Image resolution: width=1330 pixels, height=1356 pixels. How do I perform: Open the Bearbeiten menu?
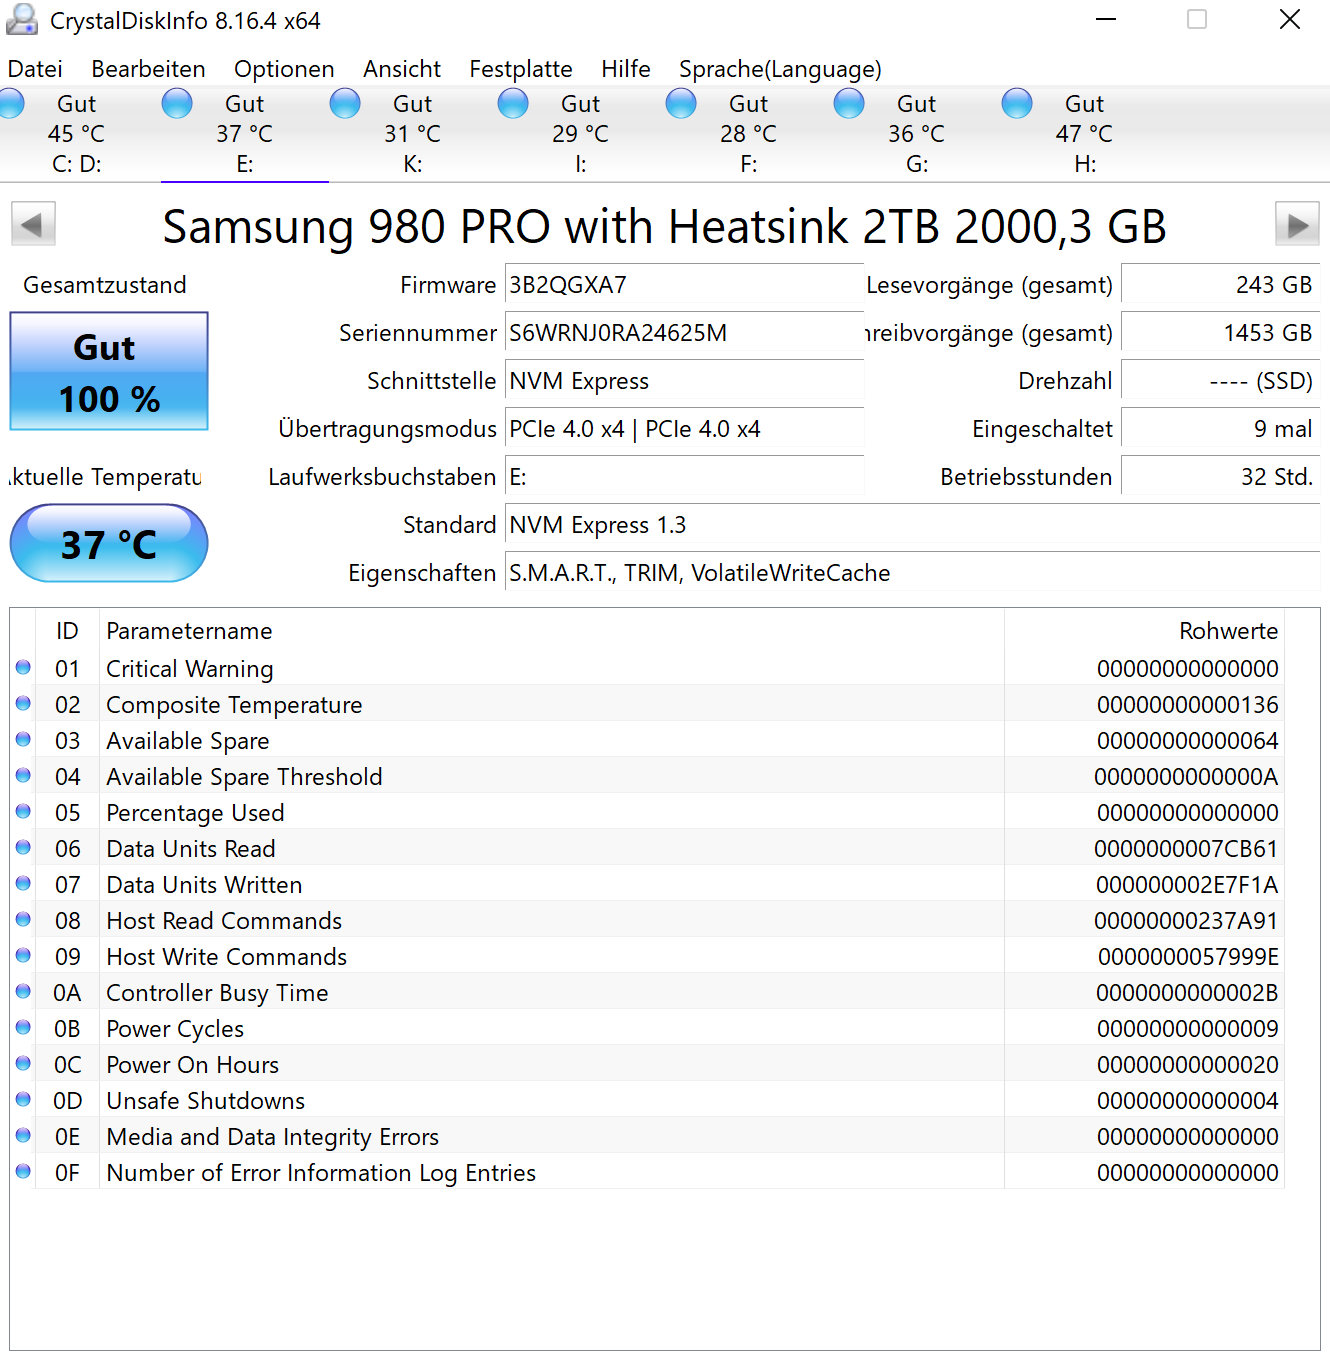(x=148, y=69)
